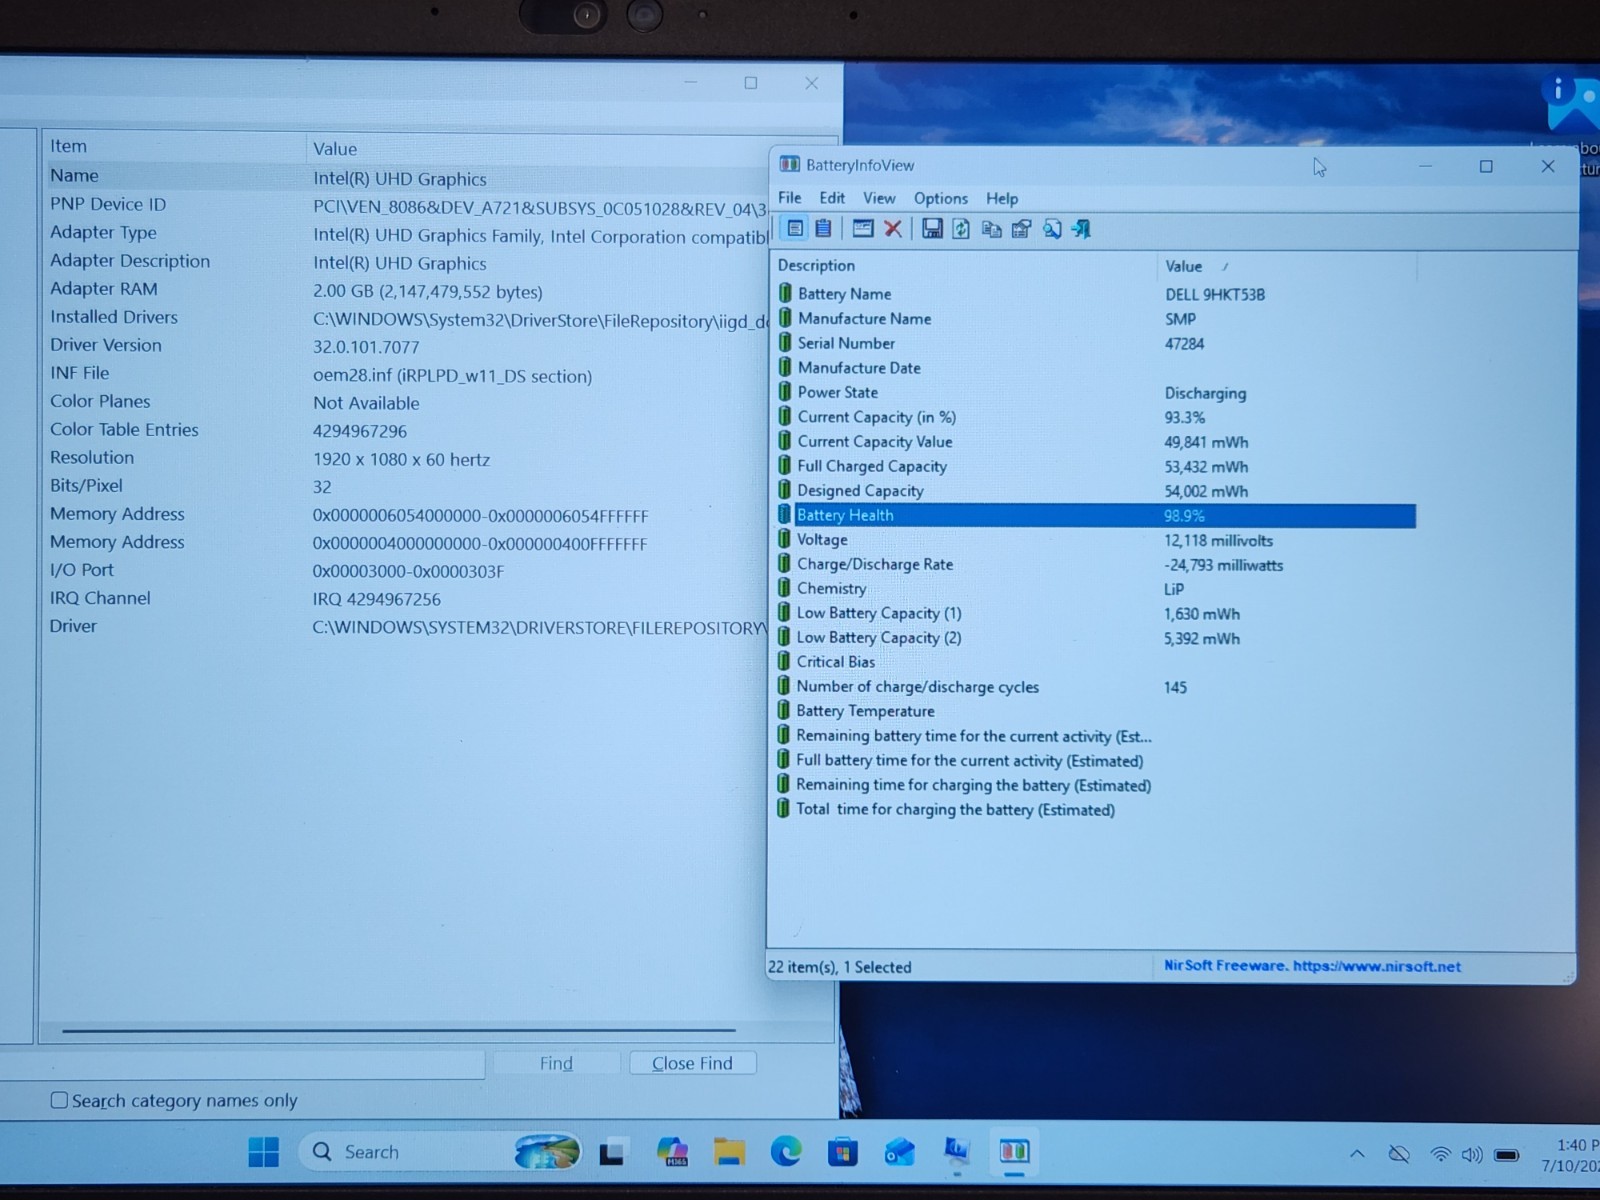Click BatteryInfoView icon on the taskbar
Viewport: 1600px width, 1200px height.
tap(1014, 1152)
